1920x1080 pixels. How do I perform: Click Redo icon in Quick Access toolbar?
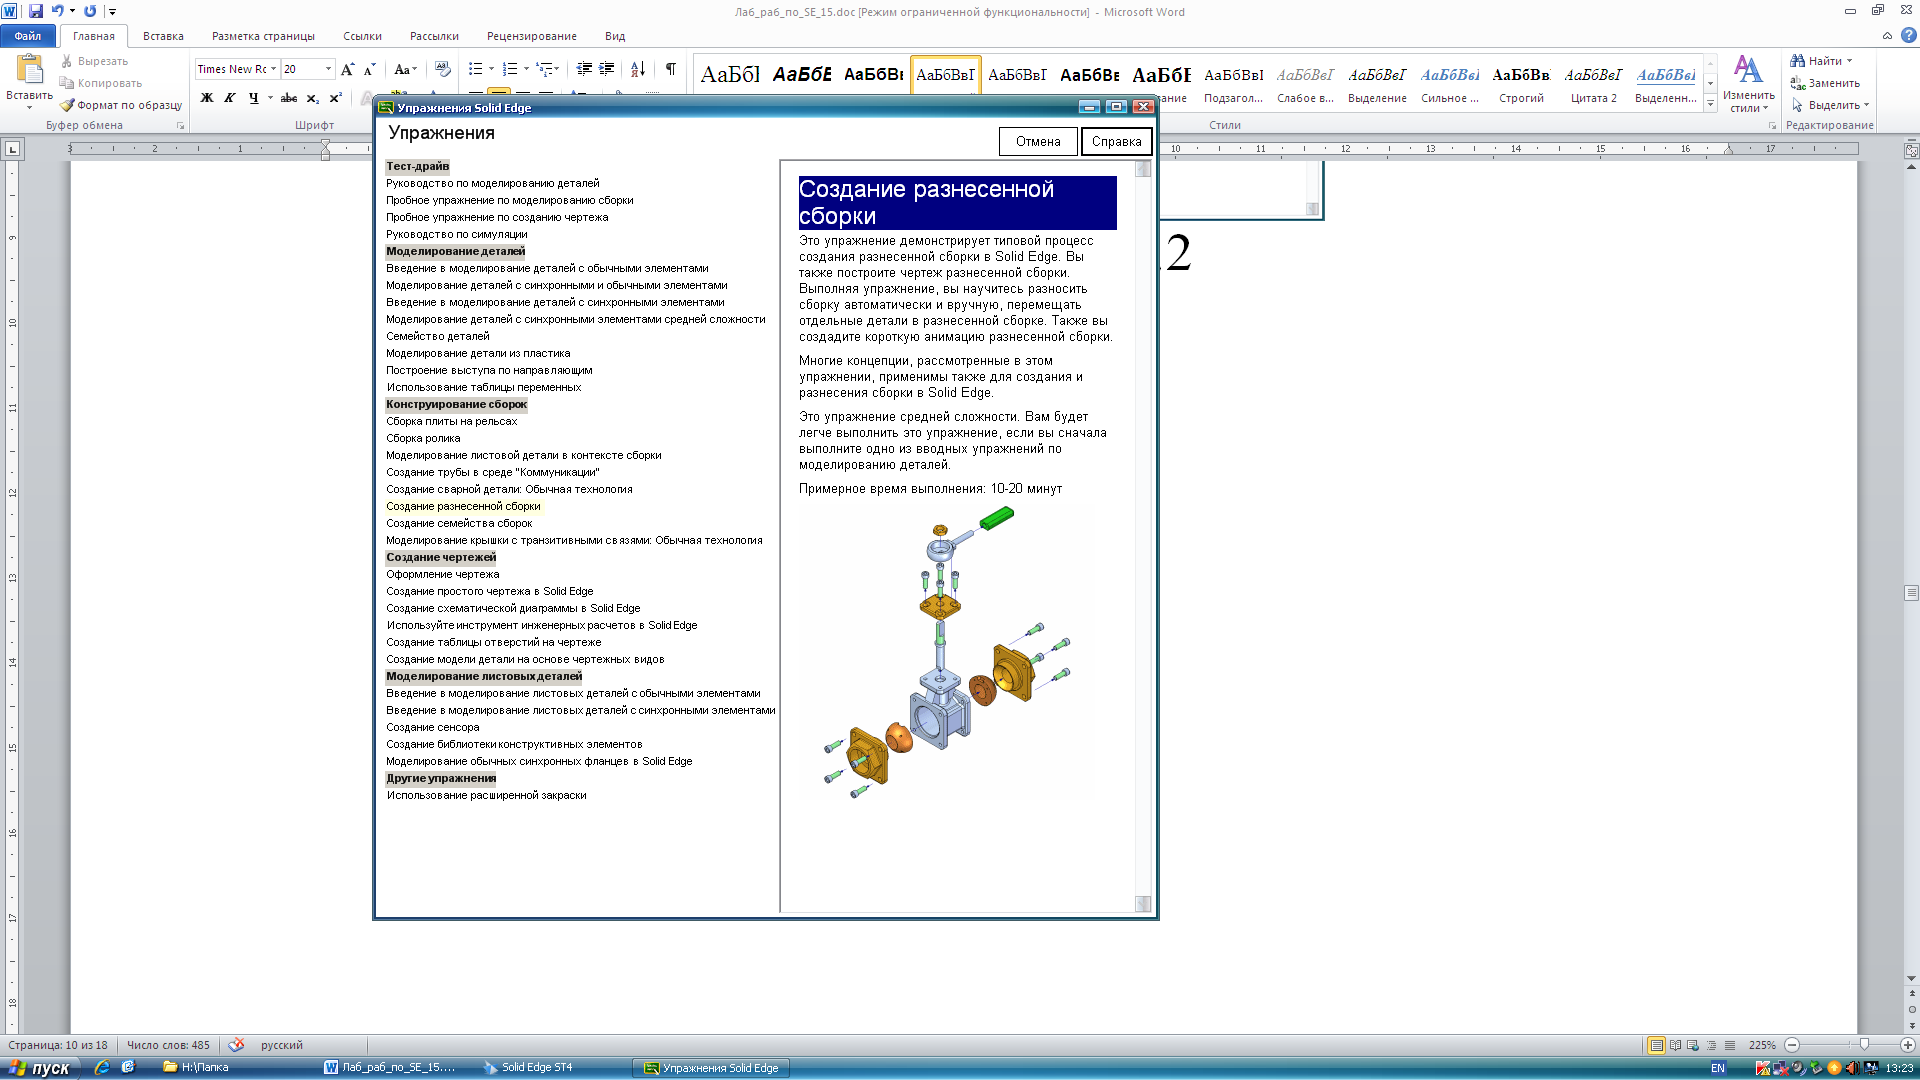90,11
